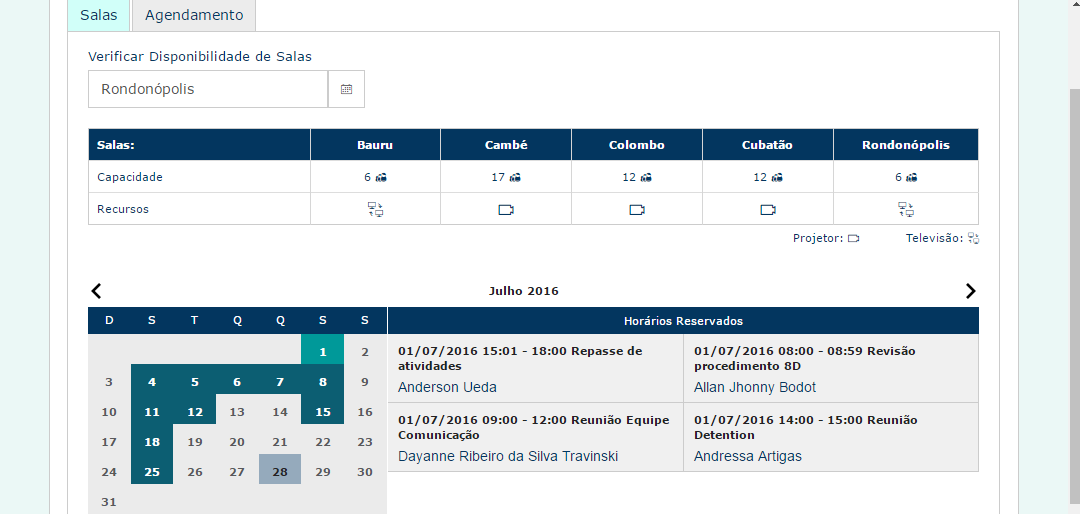Click the projector icon under Cubatão

click(x=768, y=209)
